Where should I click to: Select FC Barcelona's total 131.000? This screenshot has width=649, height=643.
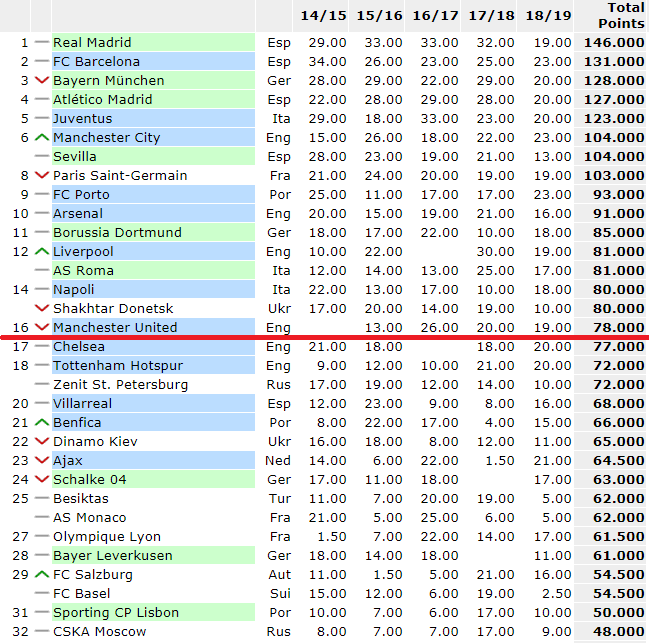pyautogui.click(x=614, y=61)
